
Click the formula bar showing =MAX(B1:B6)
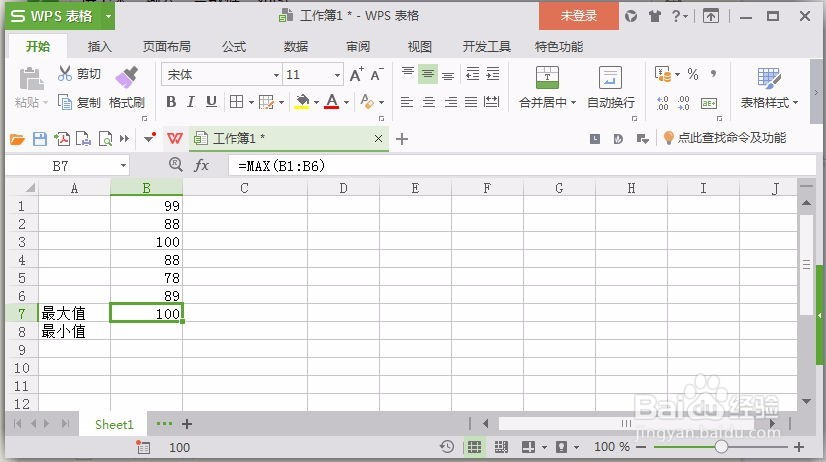pos(522,166)
